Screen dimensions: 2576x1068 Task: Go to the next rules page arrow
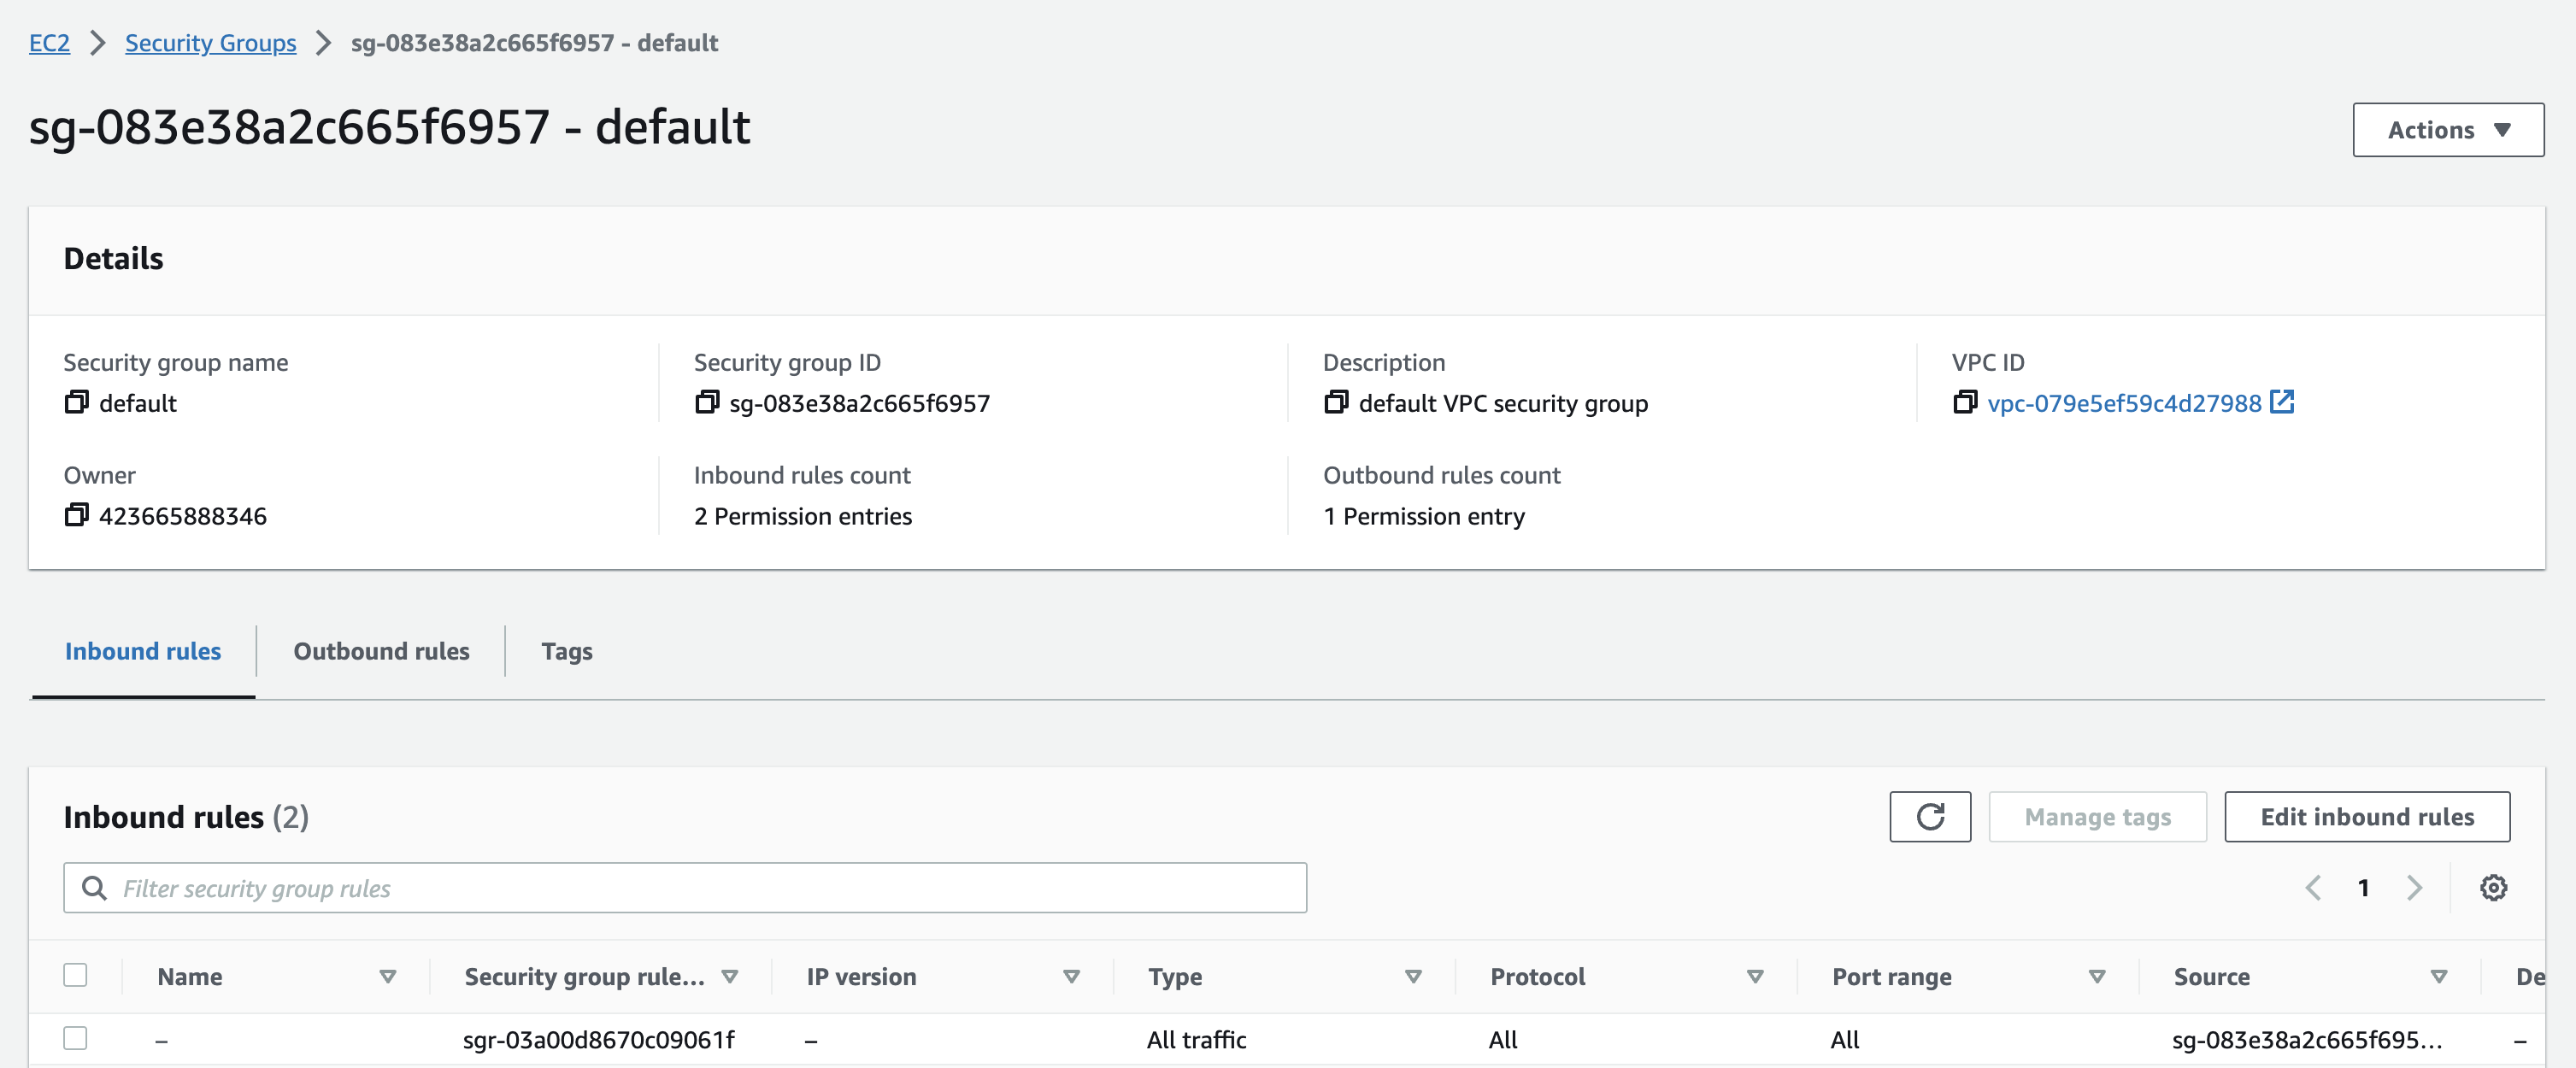(2414, 888)
